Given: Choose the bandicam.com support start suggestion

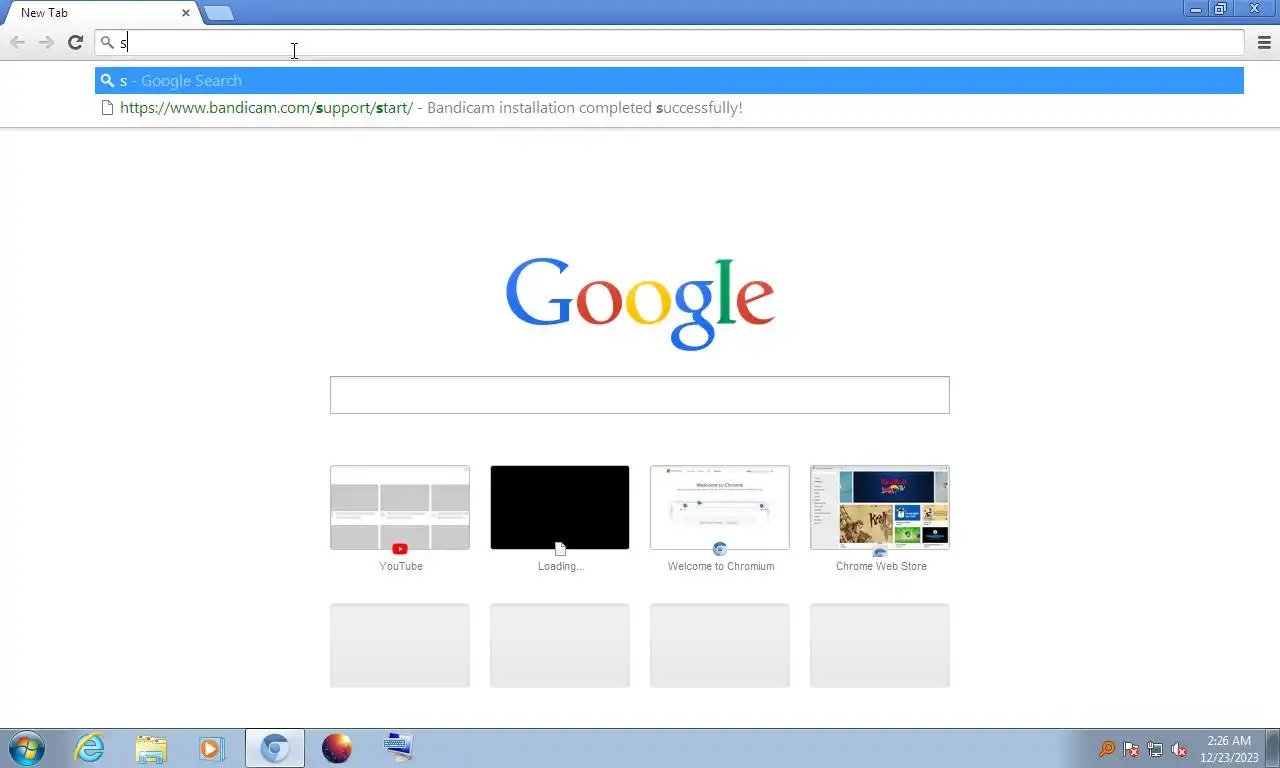Looking at the screenshot, I should tap(669, 108).
